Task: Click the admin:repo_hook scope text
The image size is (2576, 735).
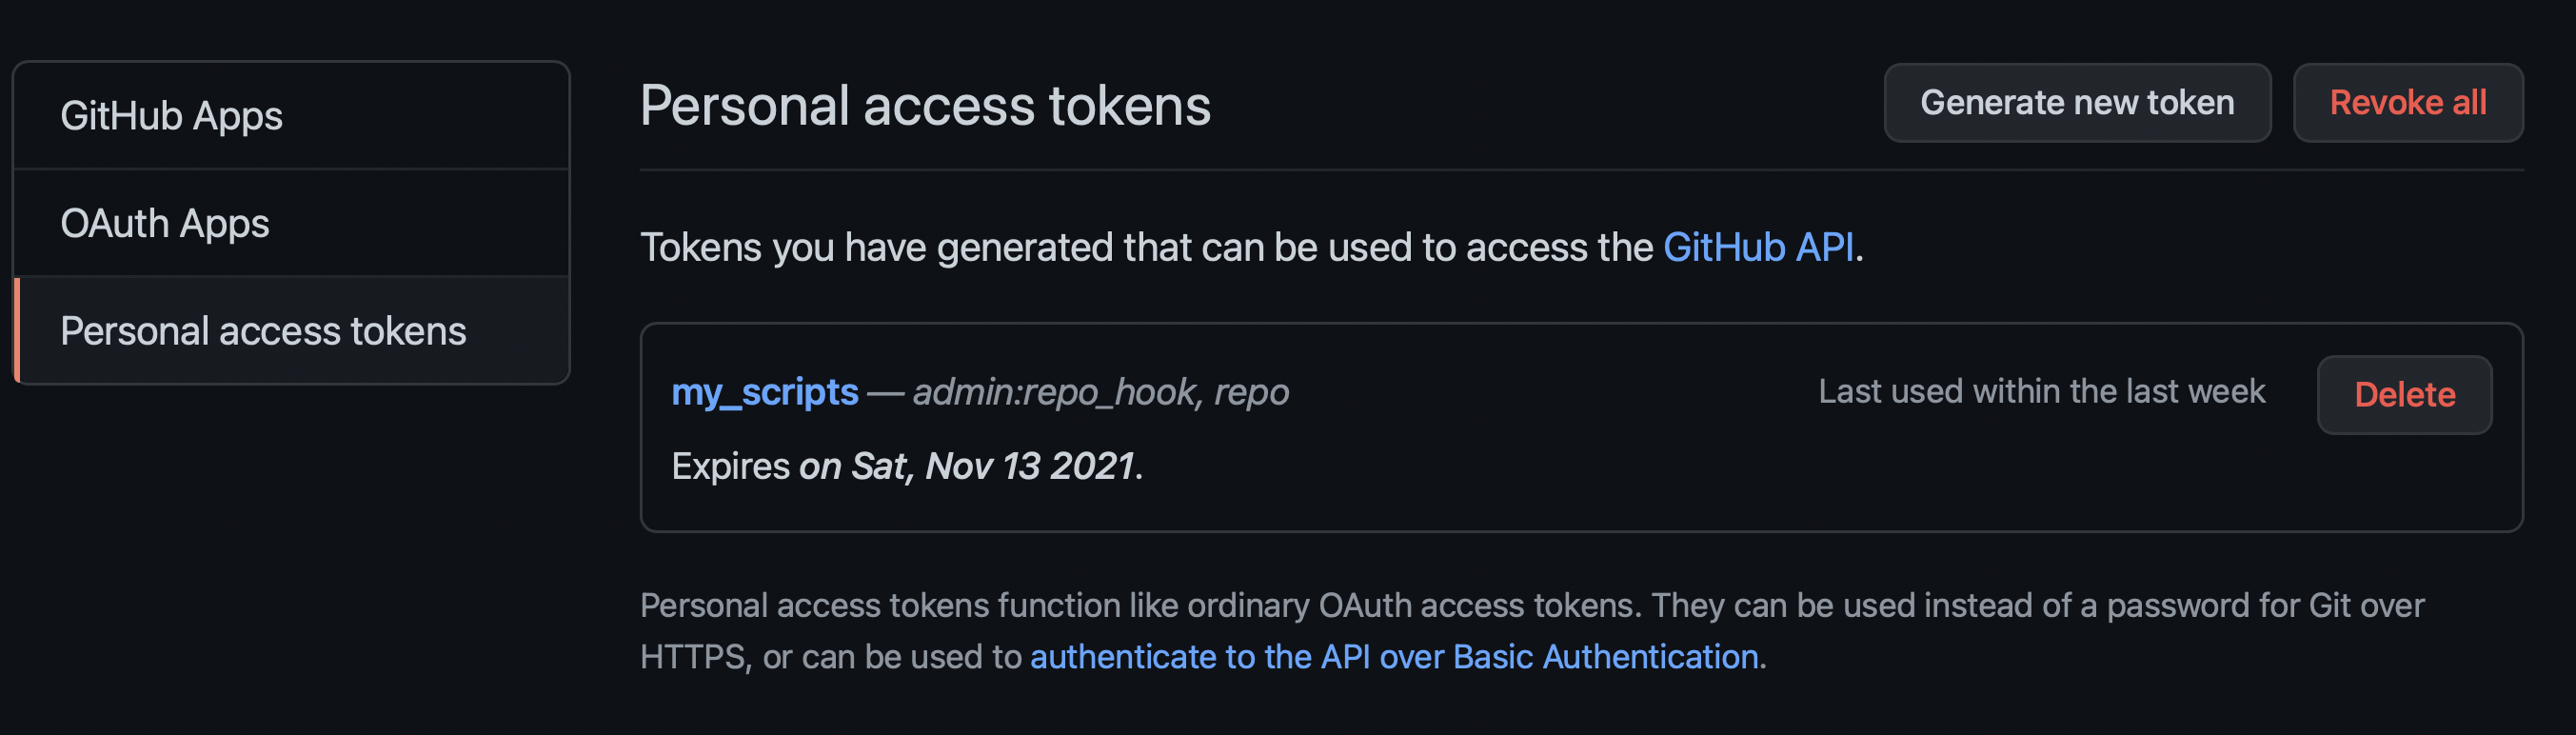Action: coord(1055,392)
